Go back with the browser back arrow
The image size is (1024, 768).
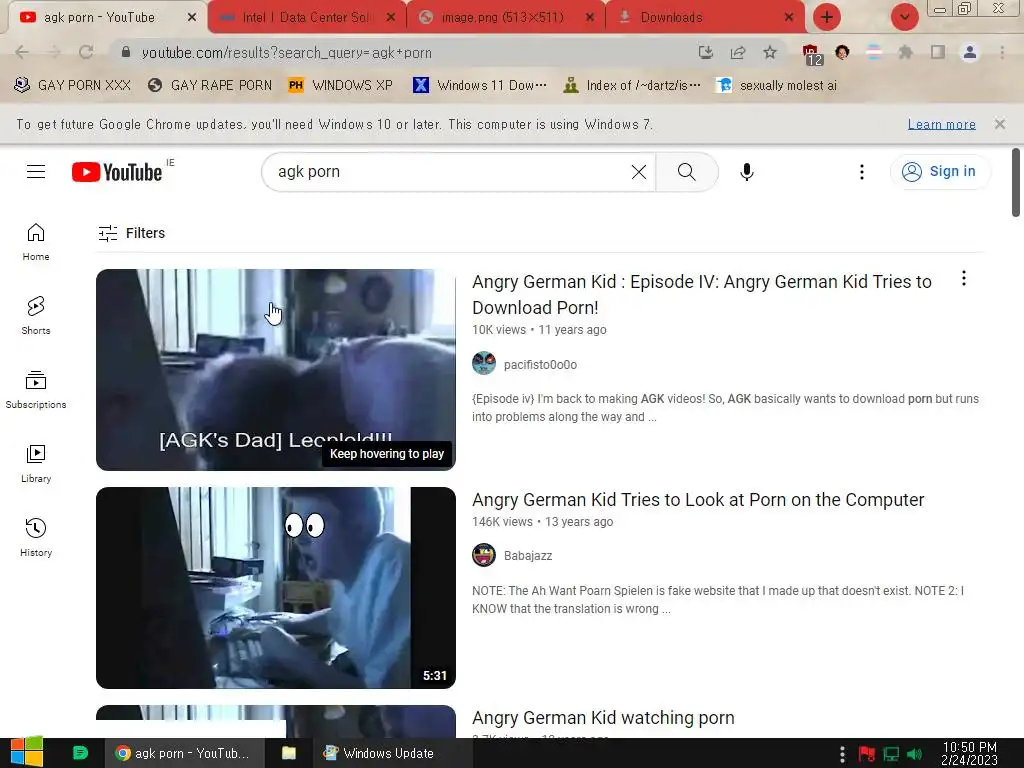pyautogui.click(x=22, y=52)
